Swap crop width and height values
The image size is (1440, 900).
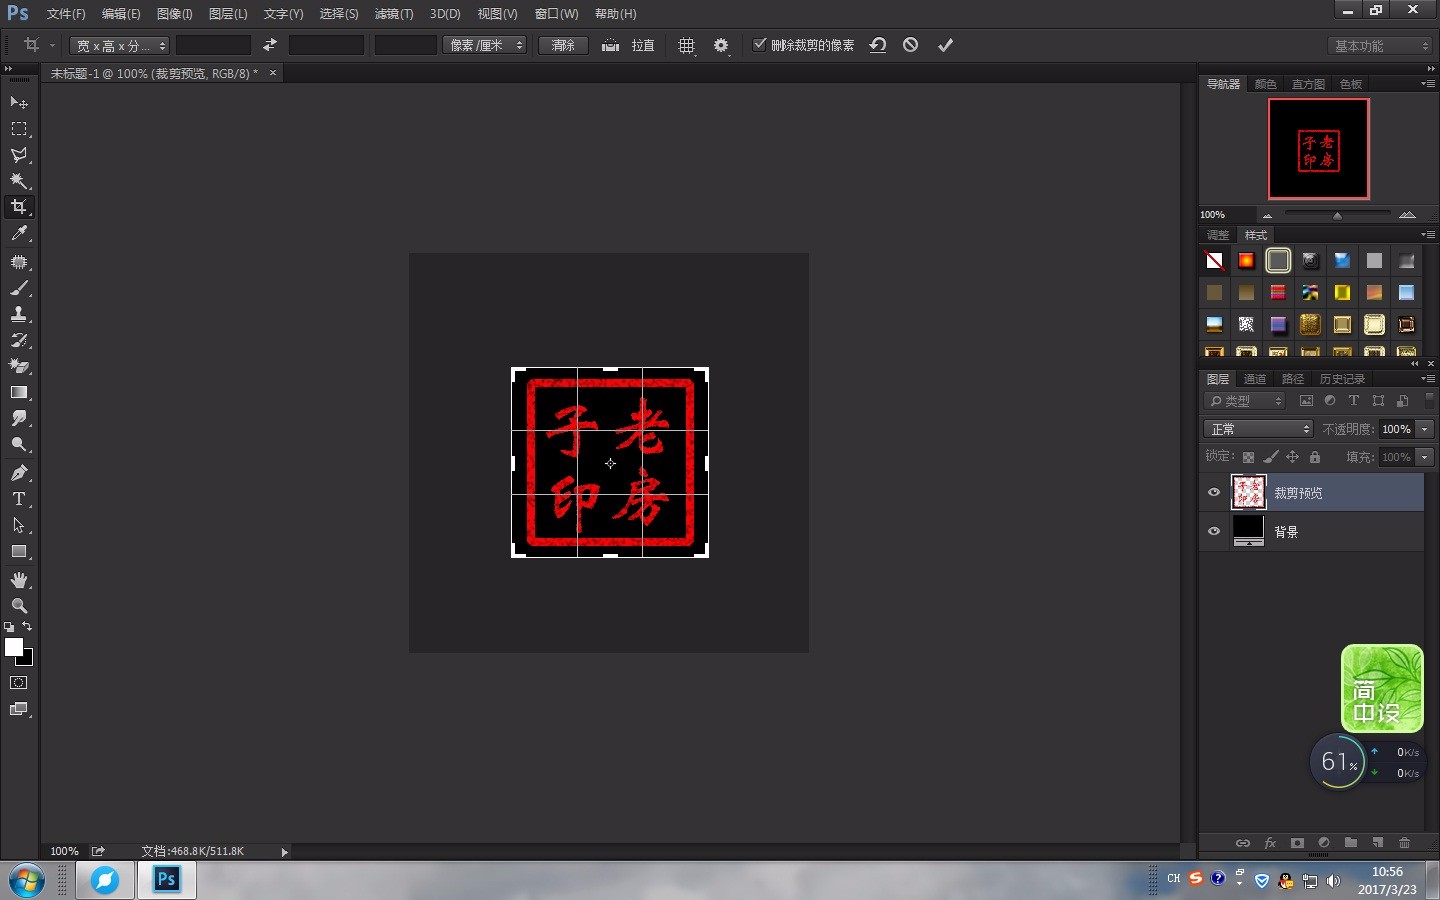(x=270, y=45)
